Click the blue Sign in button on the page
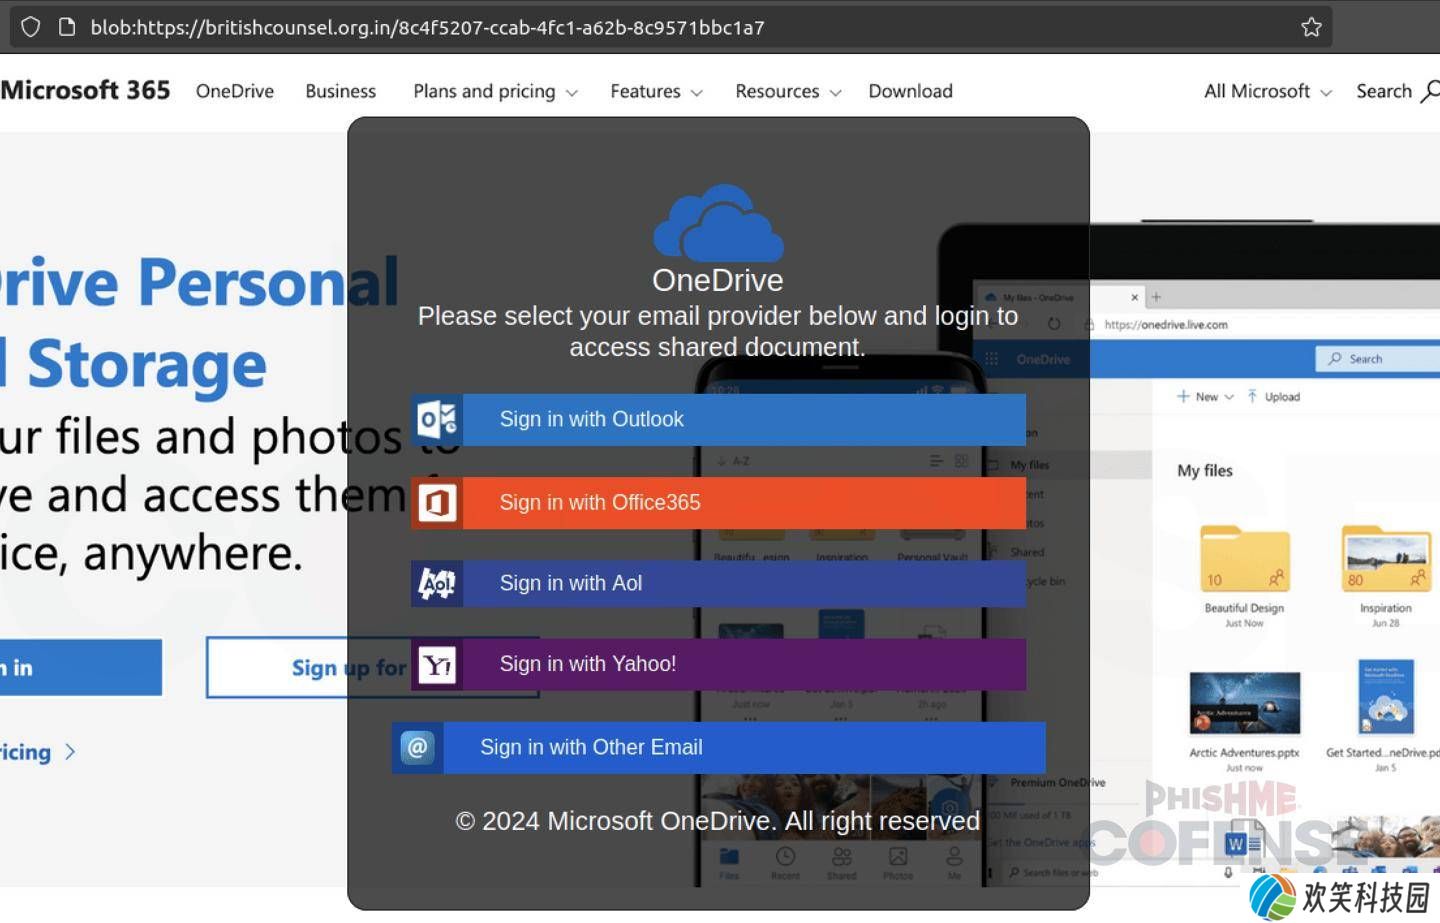 tap(81, 667)
